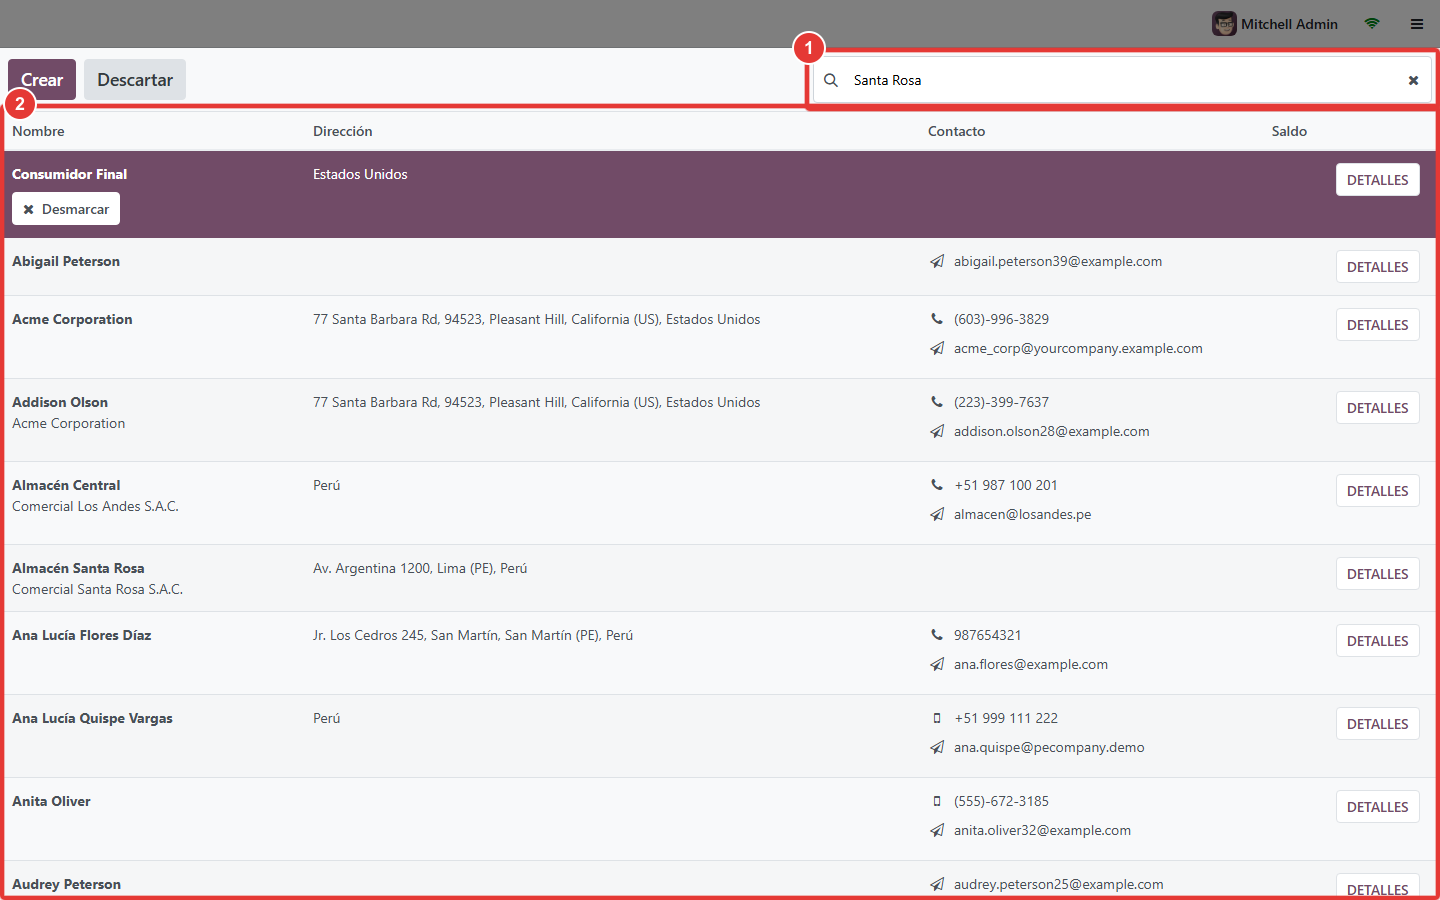Open DETALLES for Consumidor Final
This screenshot has height=900, width=1440.
click(x=1377, y=180)
